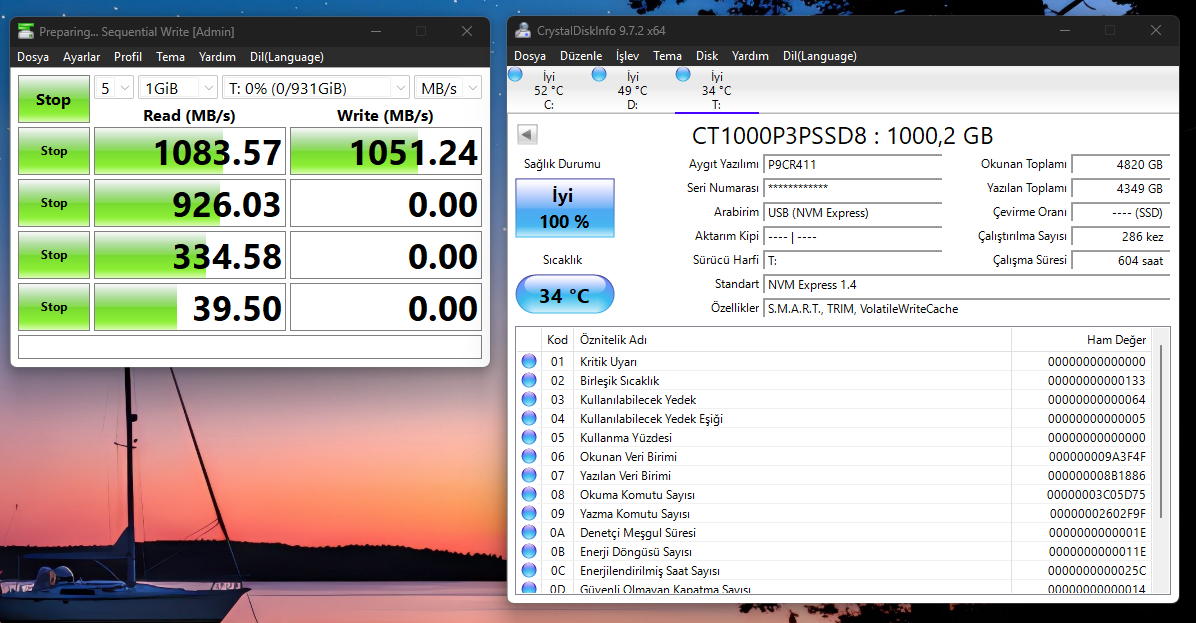Click status orb for Yazılan Veri Birimi row
1196x623 pixels.
tap(529, 475)
